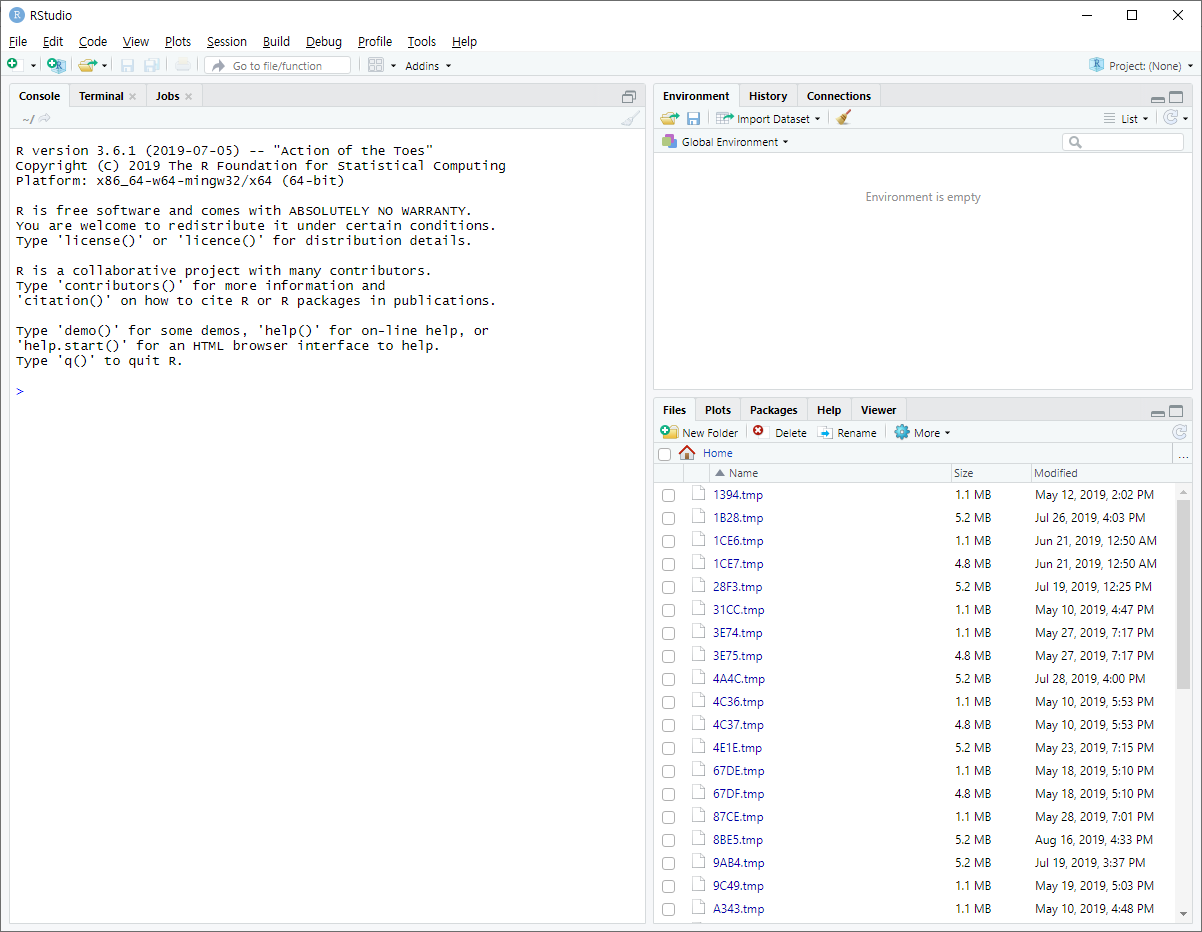Maximize the Environment pane
Viewport: 1202px width, 932px height.
pos(1176,97)
